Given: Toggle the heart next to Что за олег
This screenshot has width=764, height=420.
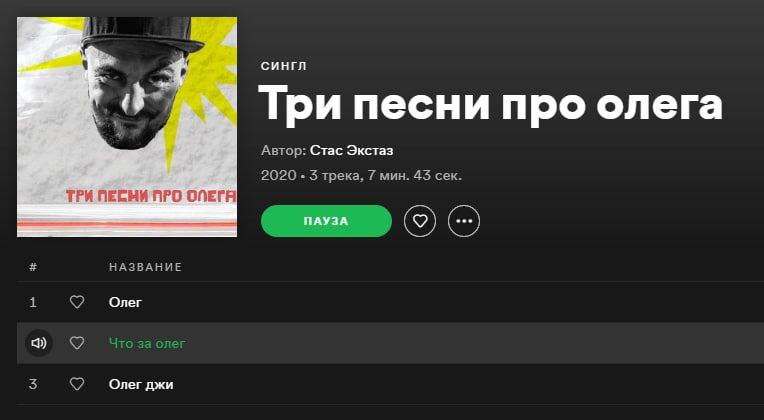Looking at the screenshot, I should 77,344.
